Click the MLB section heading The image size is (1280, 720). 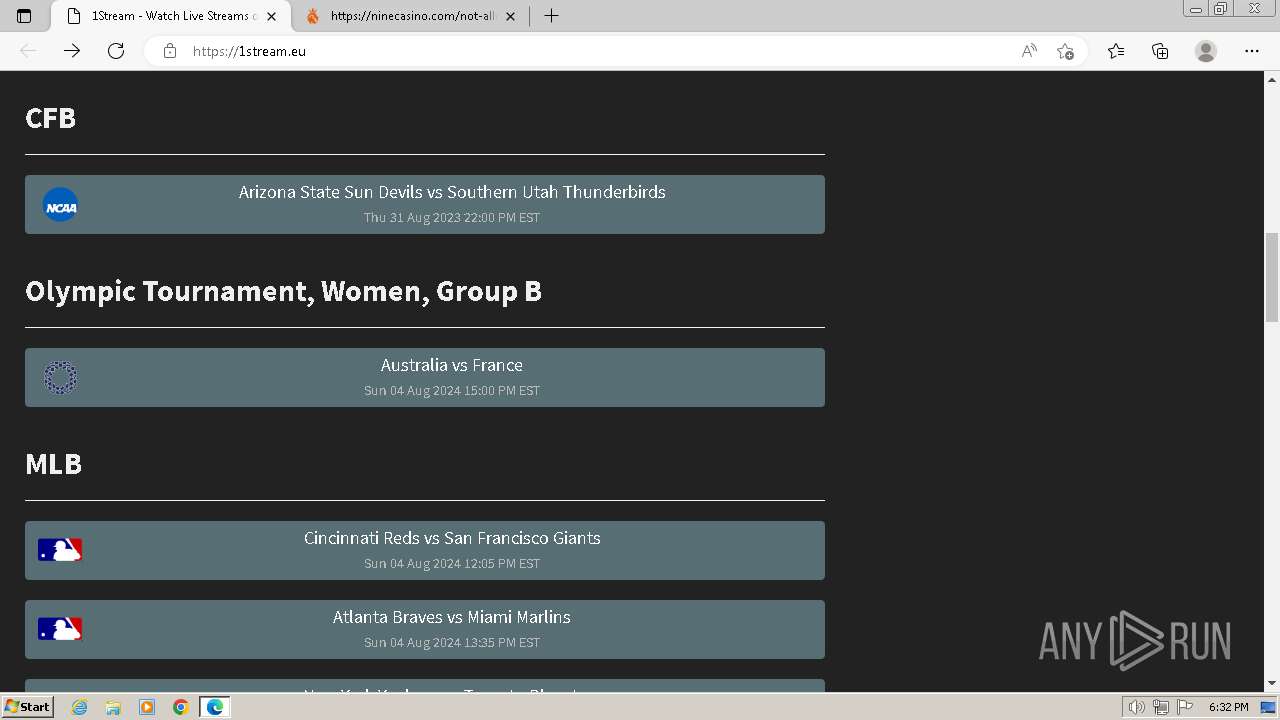tap(54, 464)
